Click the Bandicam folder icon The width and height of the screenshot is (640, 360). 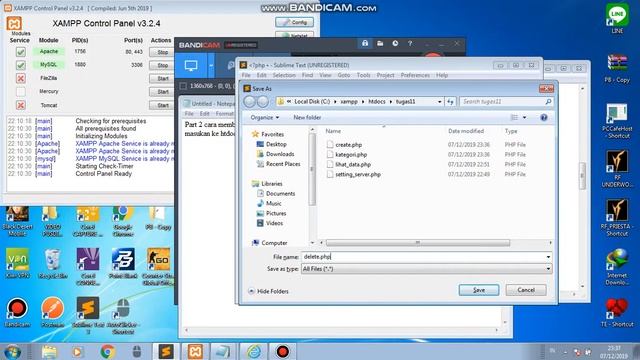[x=380, y=43]
